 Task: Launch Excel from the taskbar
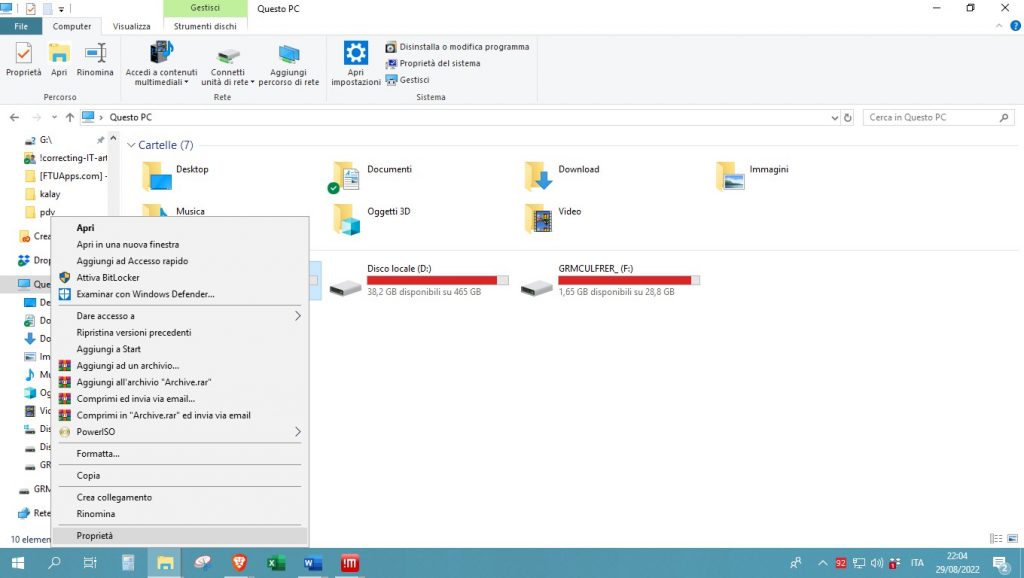[277, 563]
